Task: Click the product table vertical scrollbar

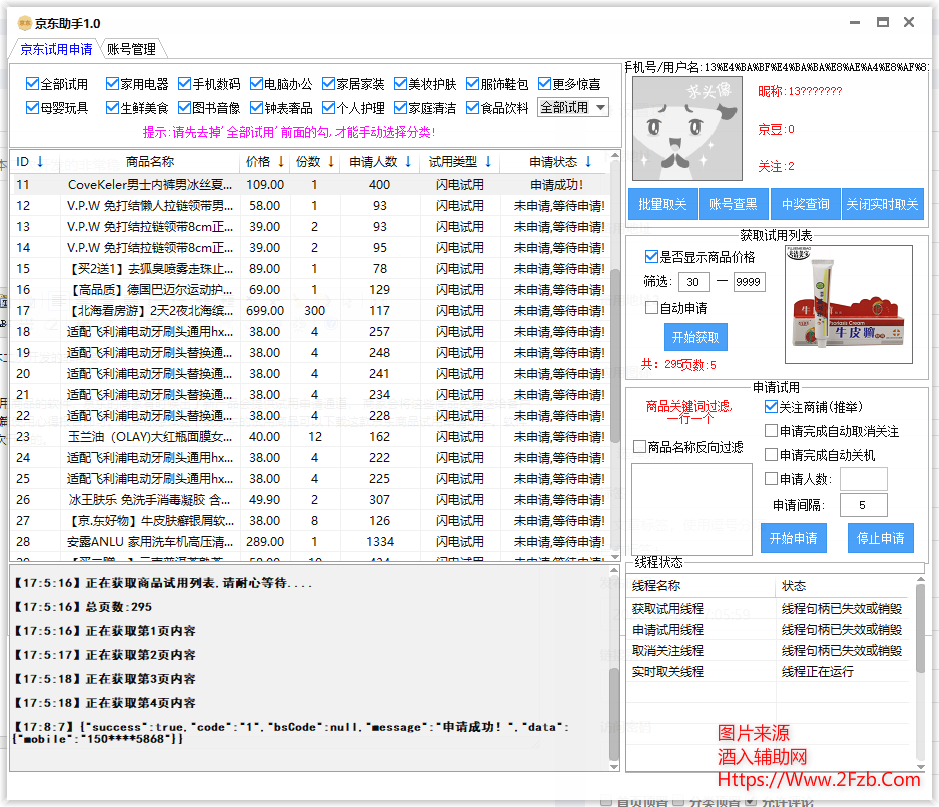Action: pos(614,356)
